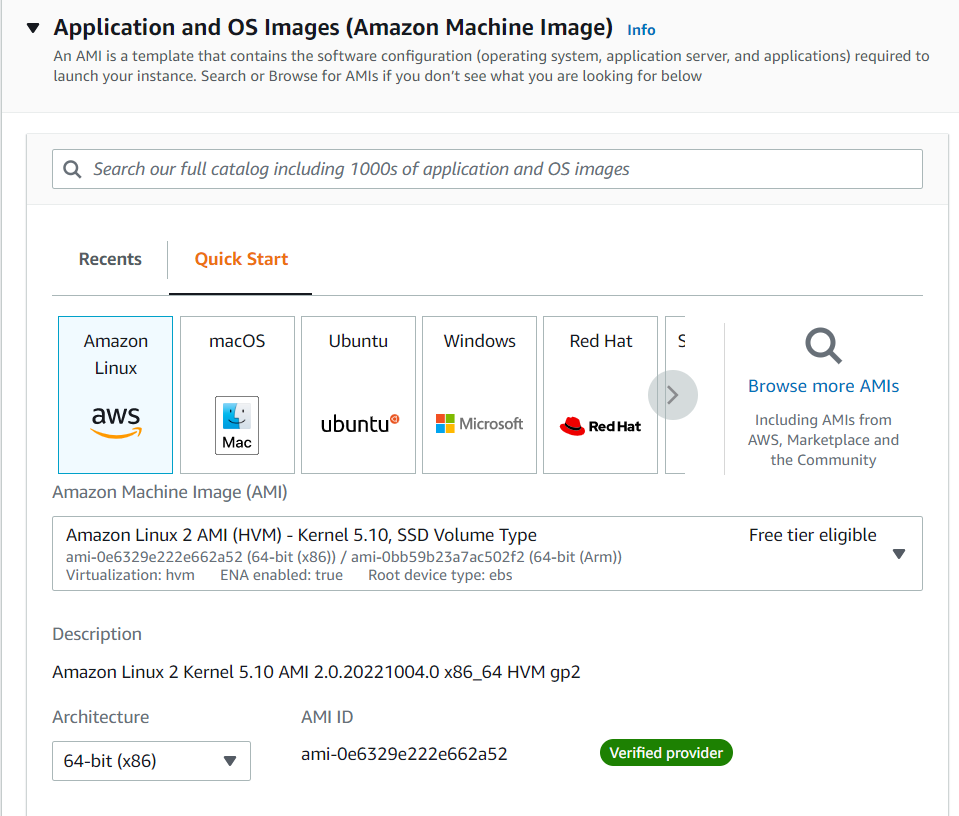Viewport: 959px width, 816px height.
Task: Focus the AMI catalog search field
Action: (x=487, y=169)
